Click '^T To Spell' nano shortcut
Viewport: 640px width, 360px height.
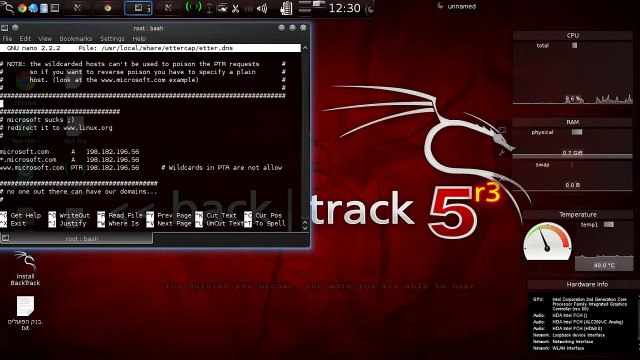[x=264, y=223]
